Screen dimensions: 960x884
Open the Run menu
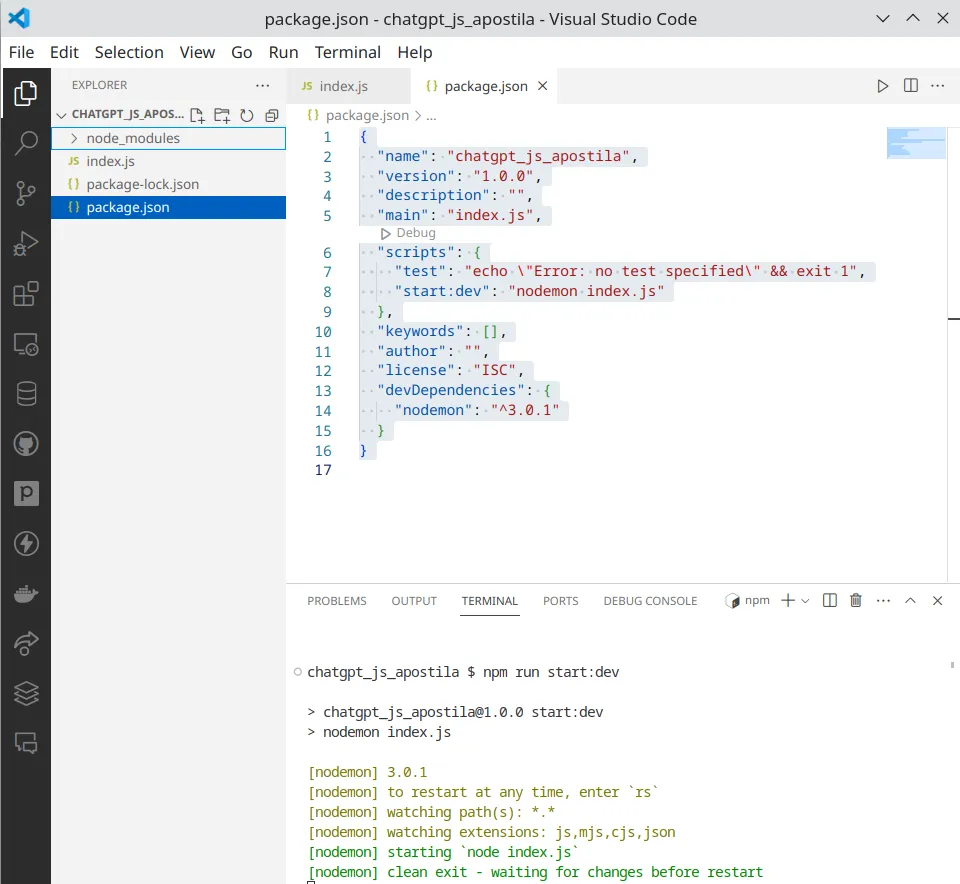tap(283, 53)
